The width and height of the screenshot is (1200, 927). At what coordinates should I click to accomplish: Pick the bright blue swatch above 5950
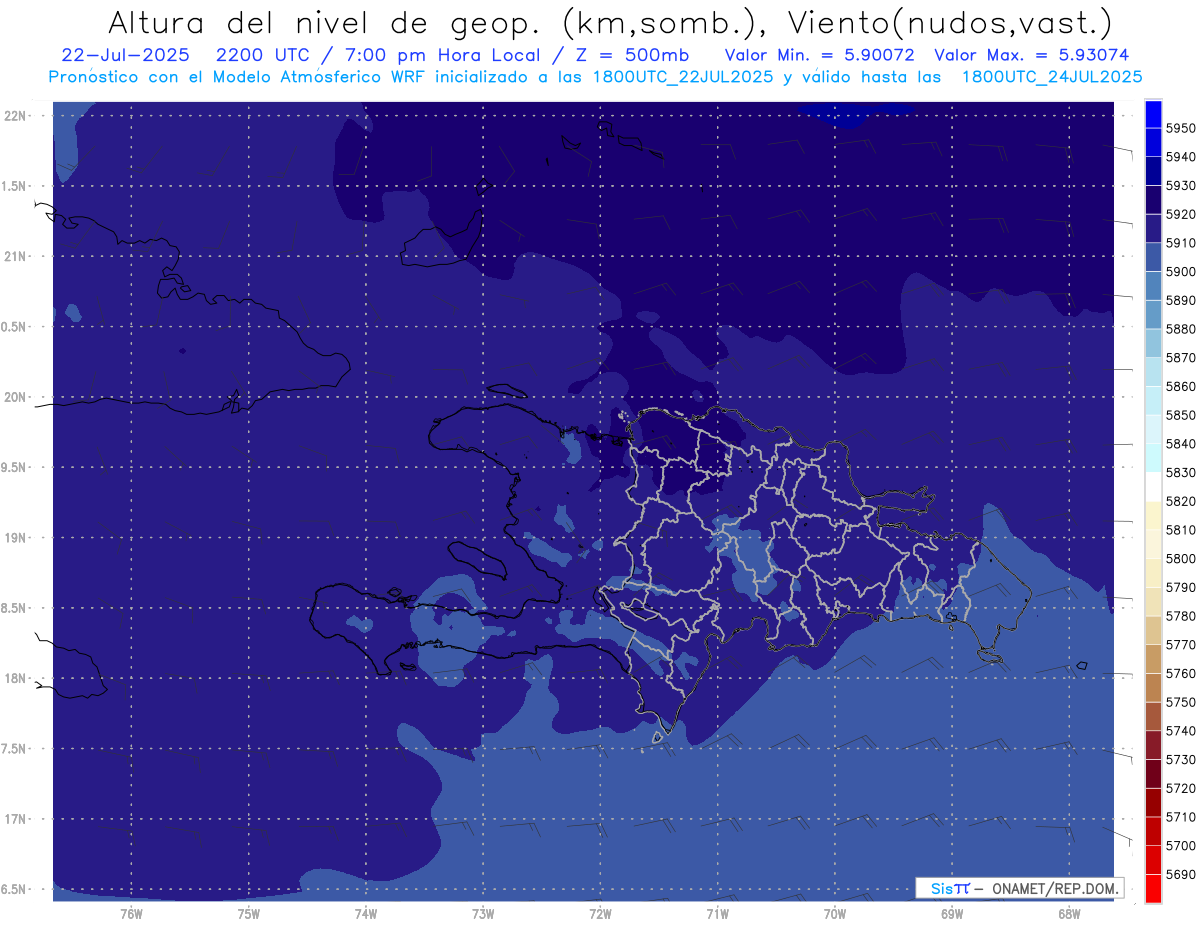(1153, 114)
